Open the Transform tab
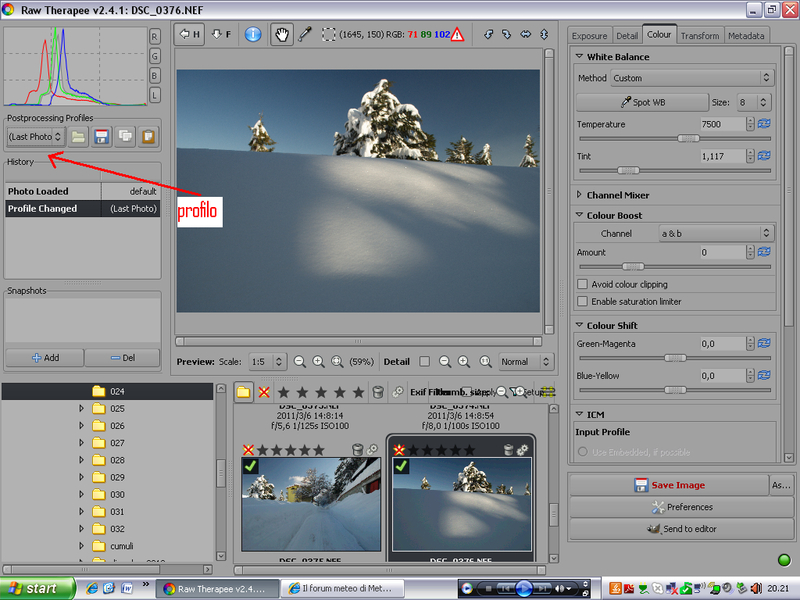The image size is (800, 600). click(699, 36)
